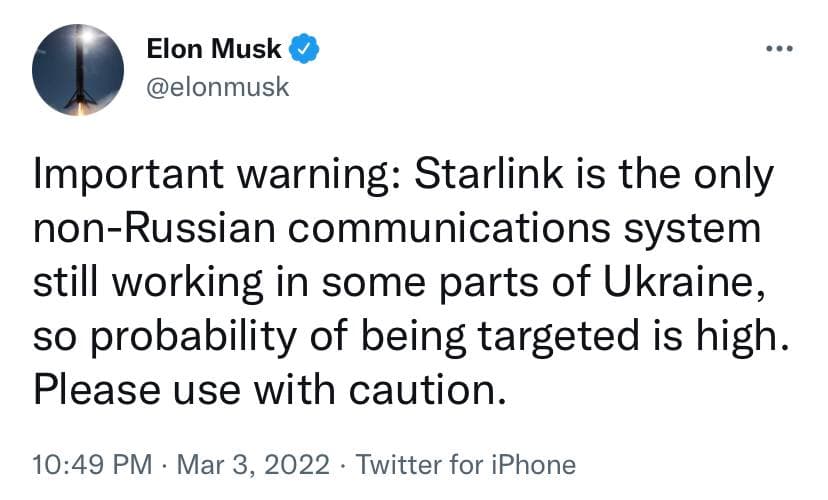828x500 pixels.
Task: Open the three-dot more options menu
Action: coord(779,50)
